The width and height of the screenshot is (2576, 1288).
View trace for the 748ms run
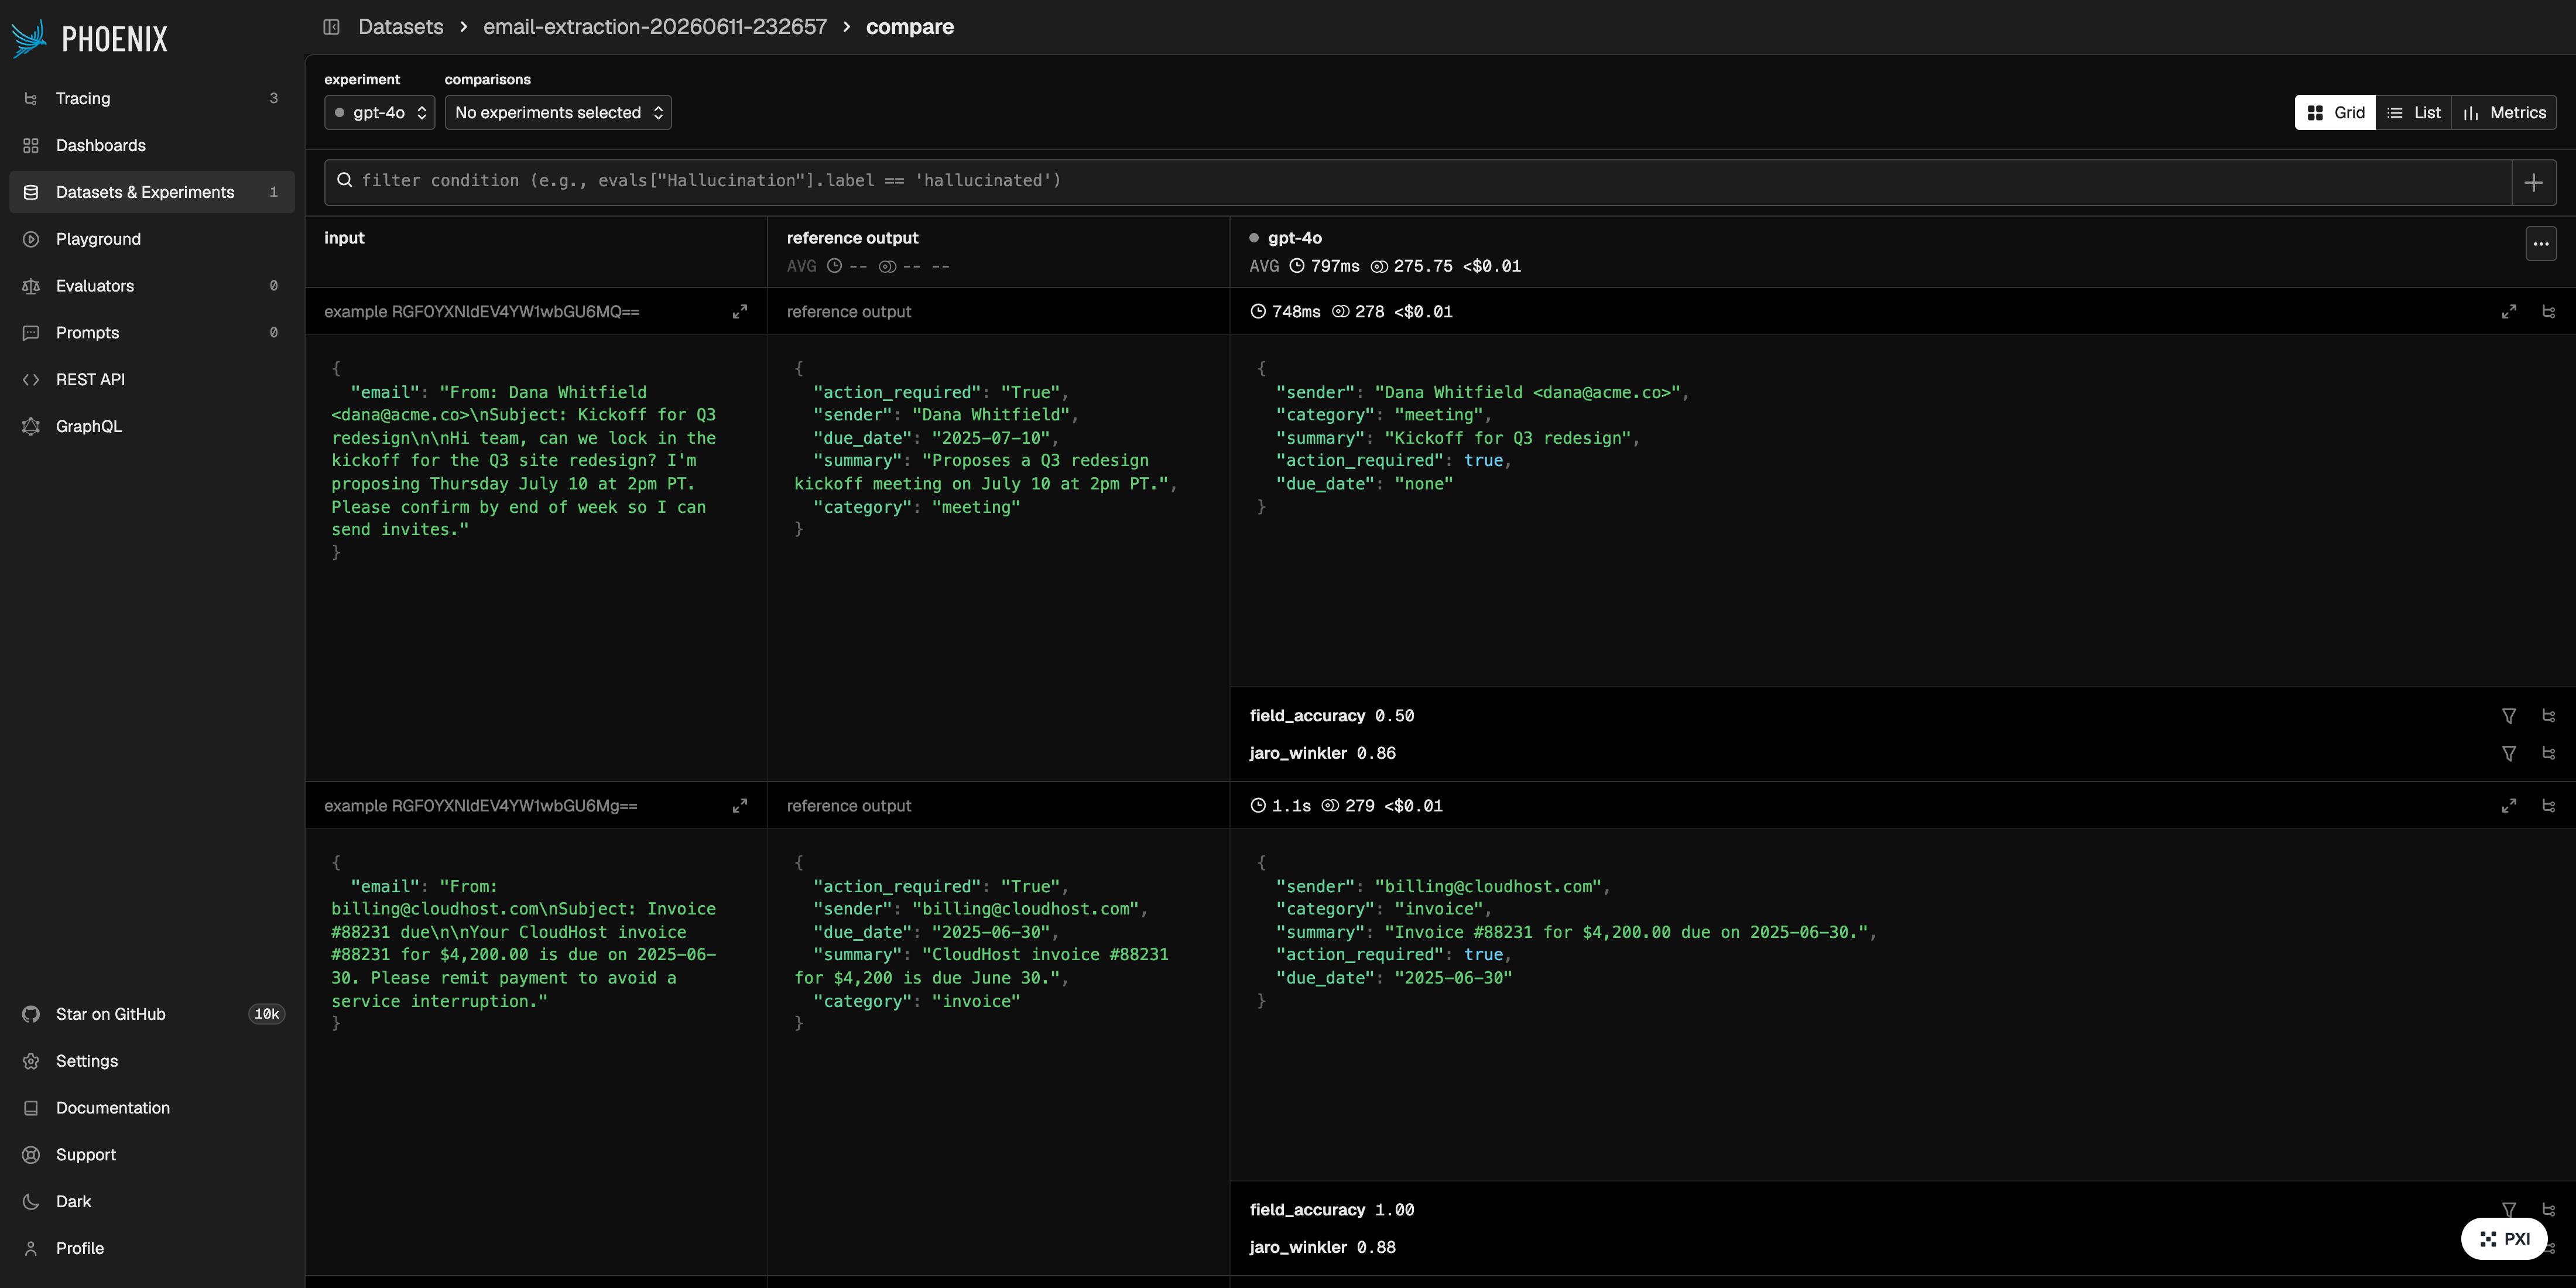pos(2549,312)
